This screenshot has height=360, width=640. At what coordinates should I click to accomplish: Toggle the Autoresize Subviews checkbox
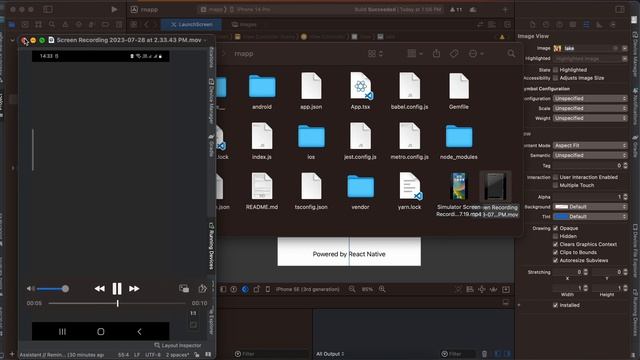point(555,260)
